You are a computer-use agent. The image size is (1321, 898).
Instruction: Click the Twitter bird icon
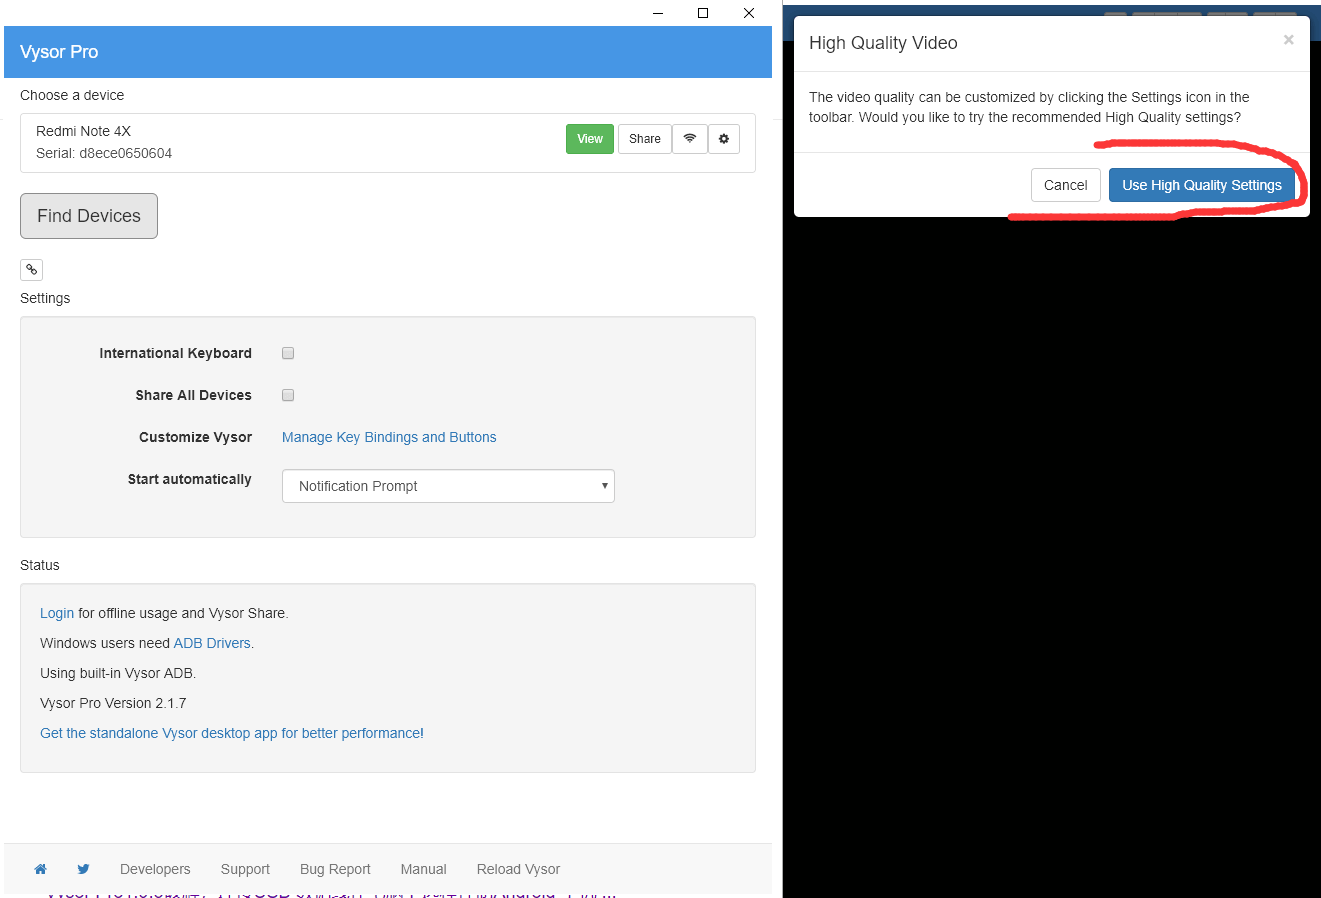point(83,869)
